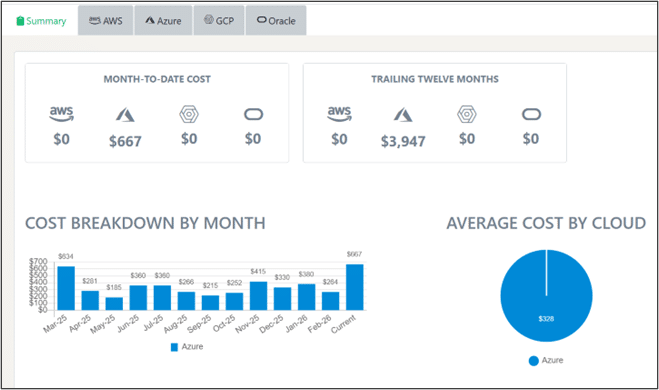659x390 pixels.
Task: Click the Trailing Twelve Months heading
Action: (435, 79)
